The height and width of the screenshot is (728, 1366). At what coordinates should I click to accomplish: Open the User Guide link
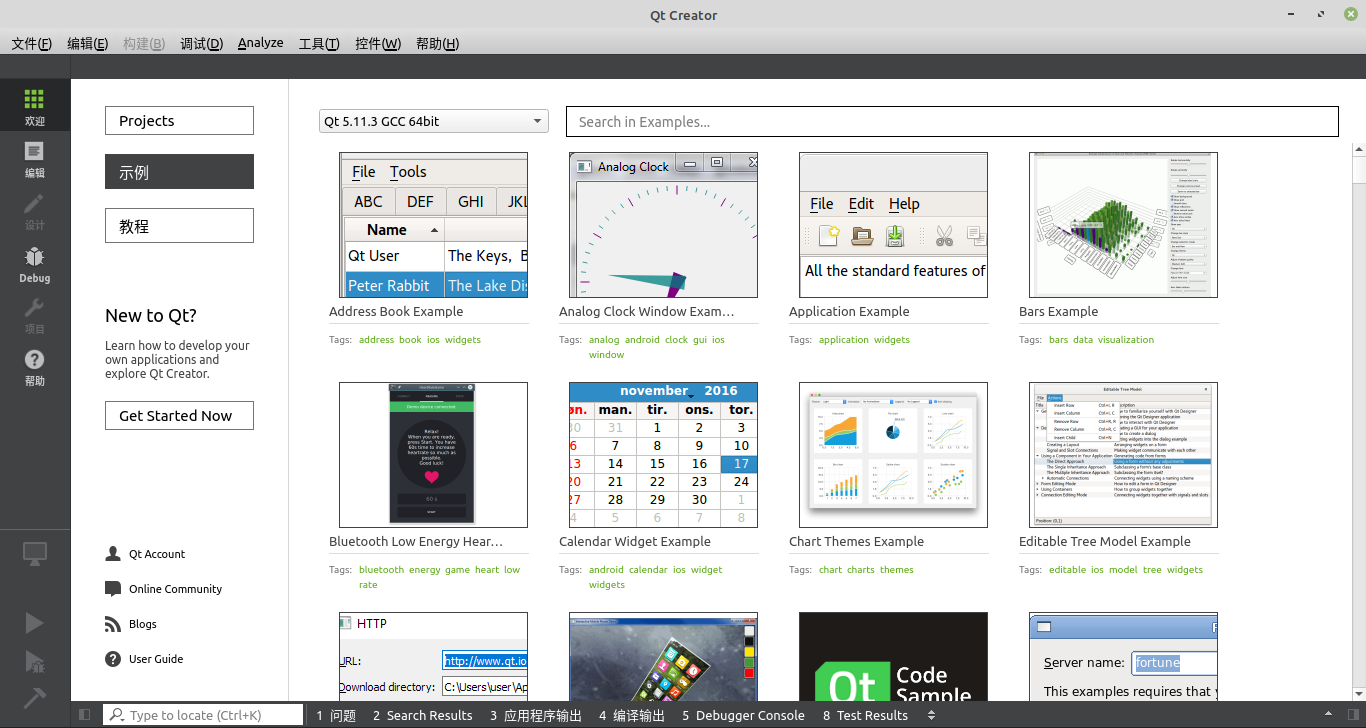tap(156, 659)
